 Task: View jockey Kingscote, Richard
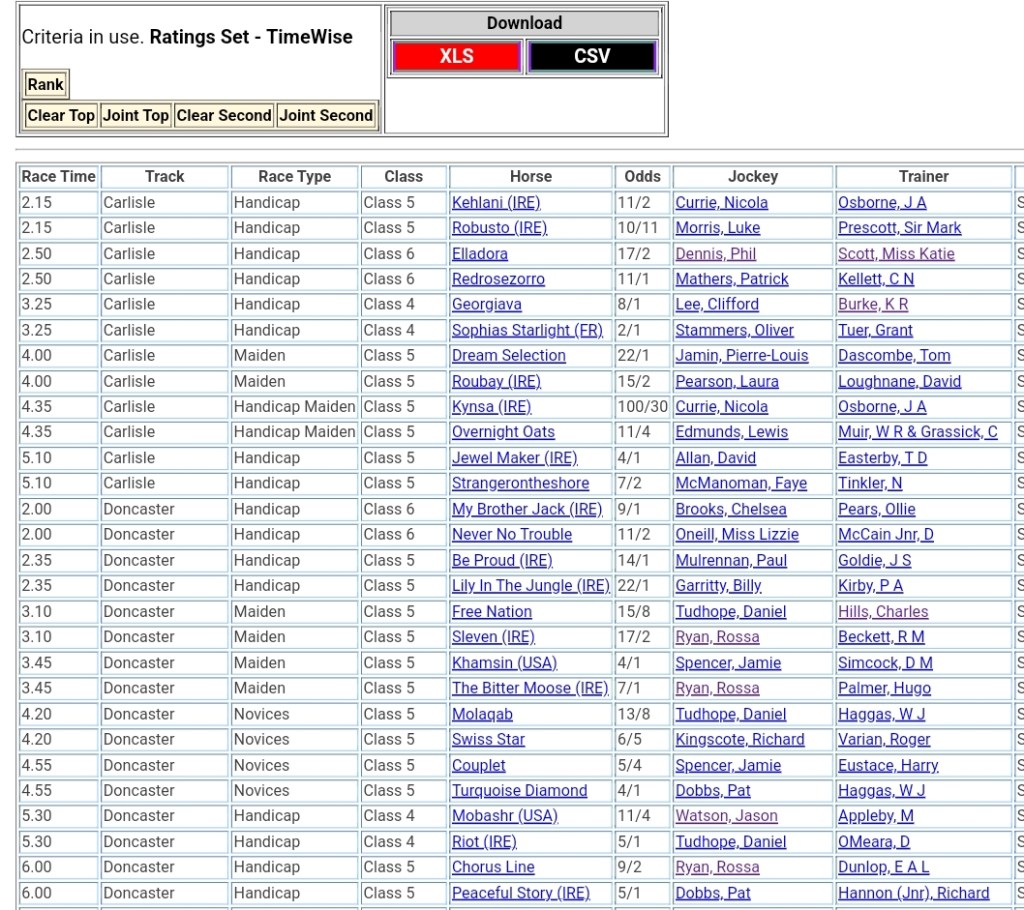click(739, 739)
